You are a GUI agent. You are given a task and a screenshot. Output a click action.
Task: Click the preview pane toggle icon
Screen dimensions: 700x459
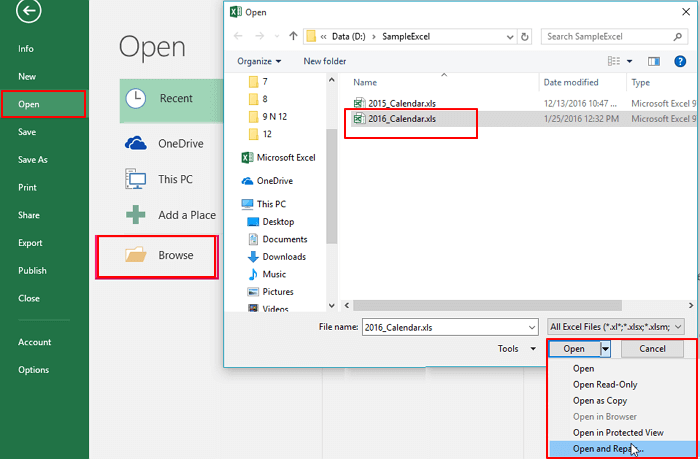653,61
